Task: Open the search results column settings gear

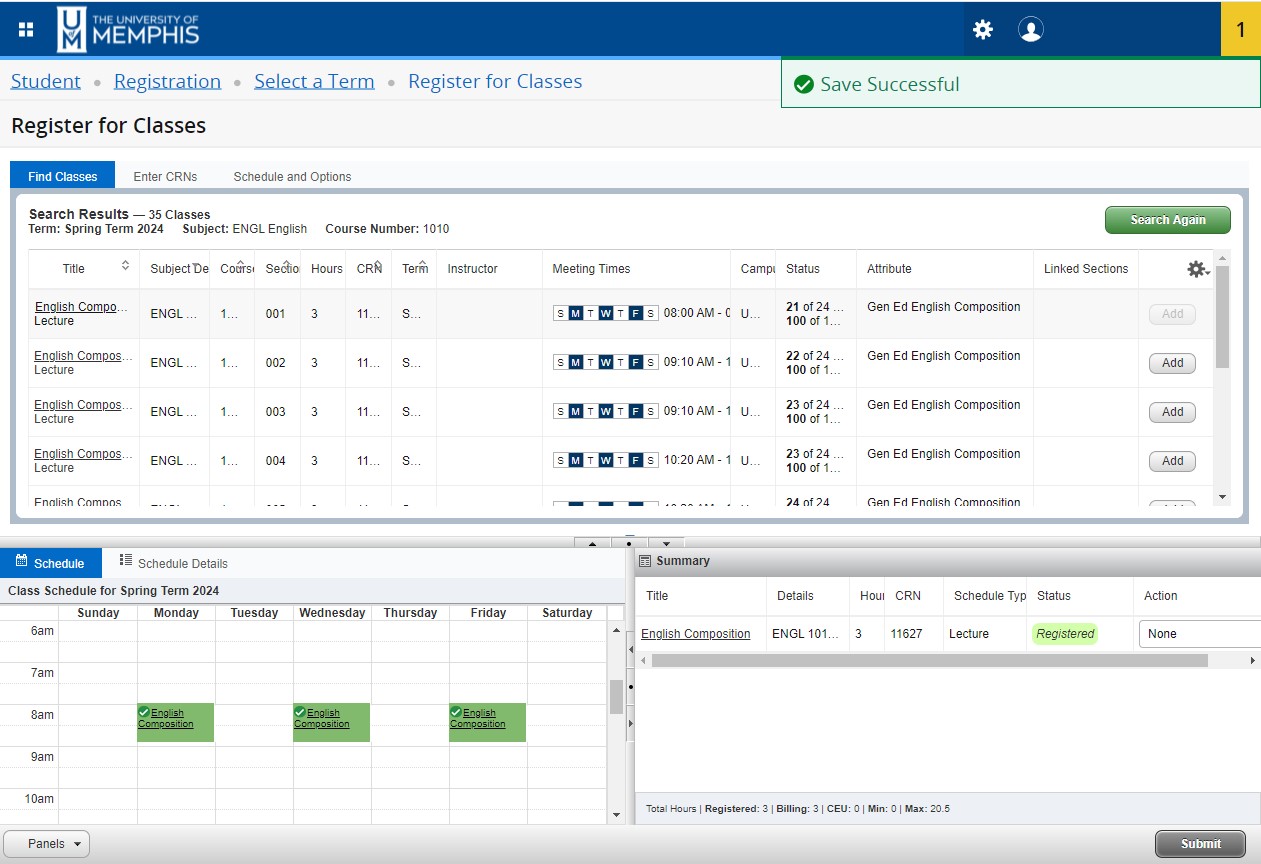Action: coord(1196,269)
